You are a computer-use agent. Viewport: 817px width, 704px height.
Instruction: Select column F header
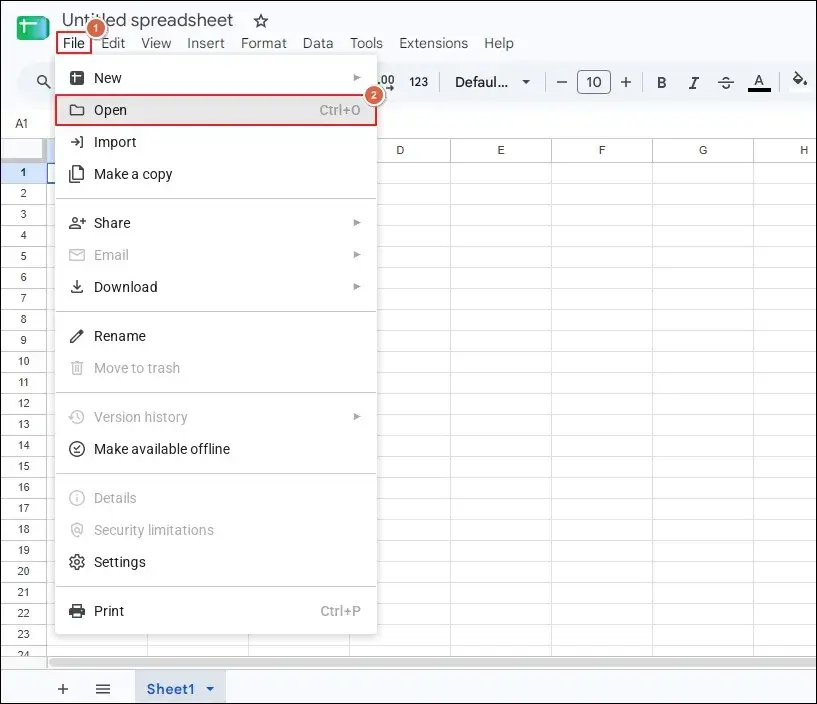pyautogui.click(x=602, y=150)
